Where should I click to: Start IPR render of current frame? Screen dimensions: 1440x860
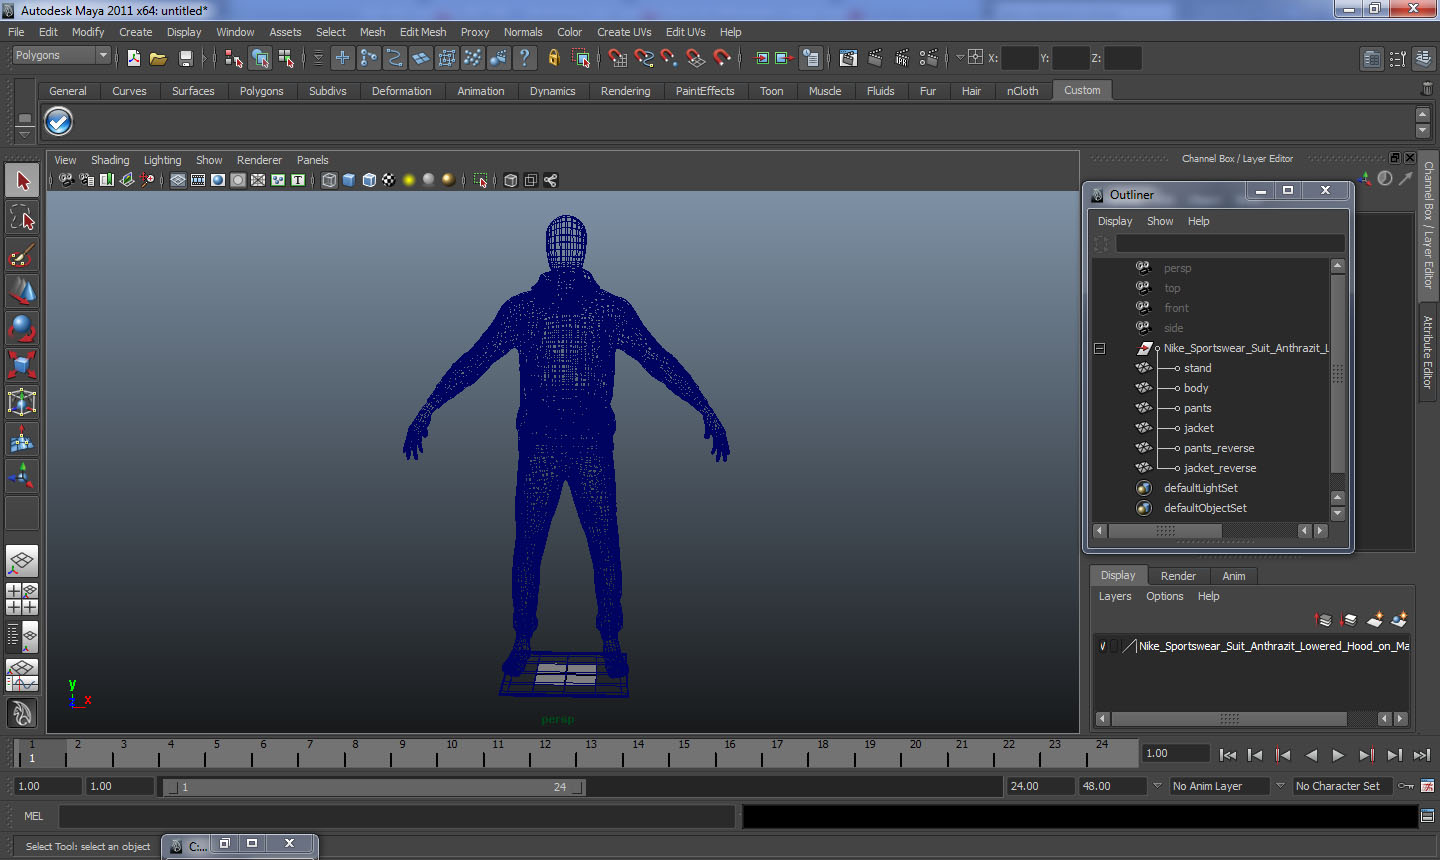[x=901, y=58]
